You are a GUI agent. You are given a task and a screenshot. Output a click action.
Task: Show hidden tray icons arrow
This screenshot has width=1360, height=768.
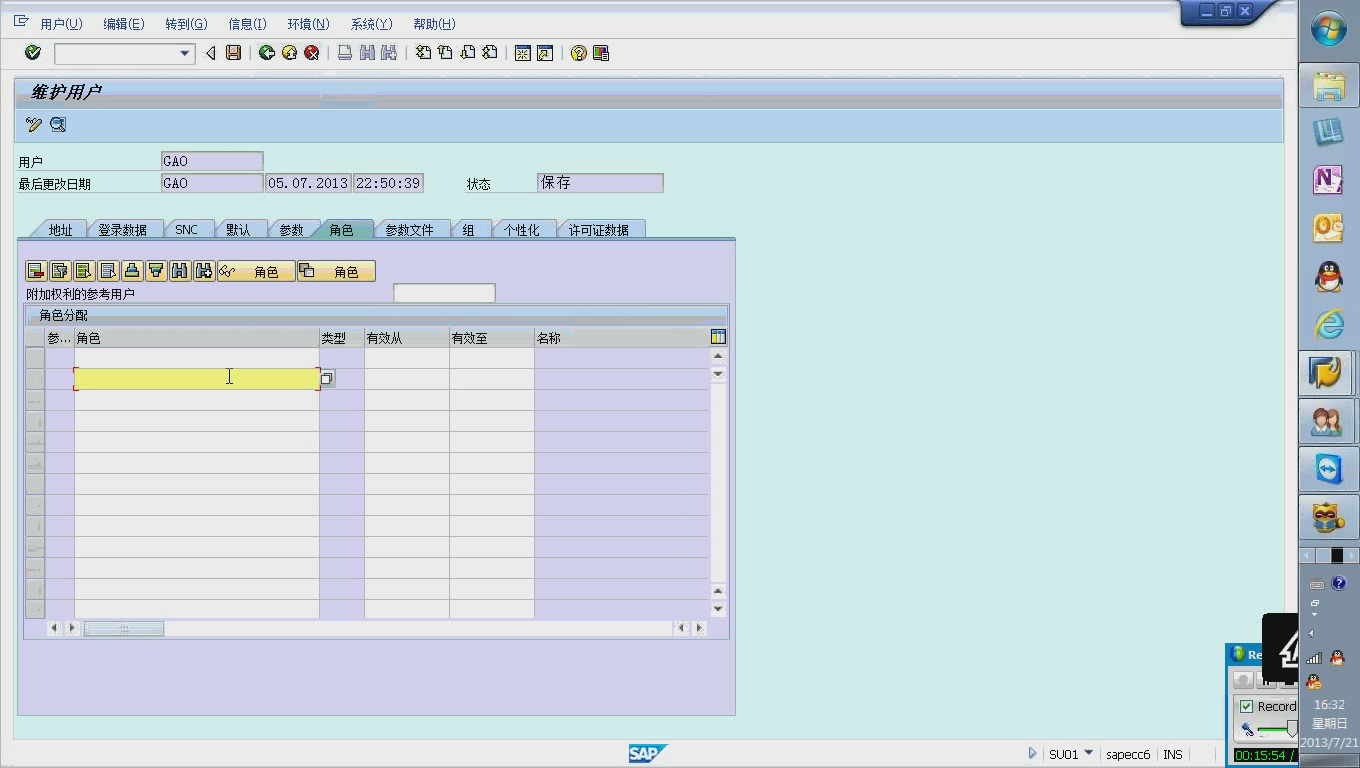[1312, 633]
